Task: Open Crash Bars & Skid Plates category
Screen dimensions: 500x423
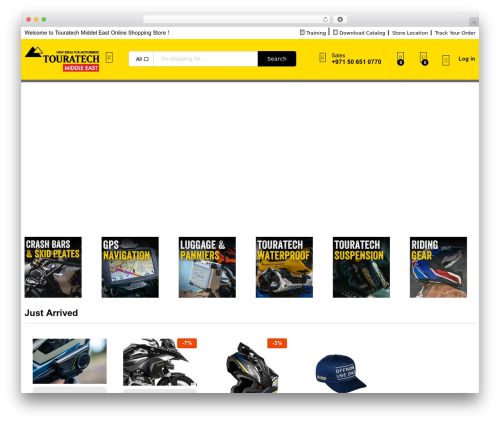Action: coord(53,267)
